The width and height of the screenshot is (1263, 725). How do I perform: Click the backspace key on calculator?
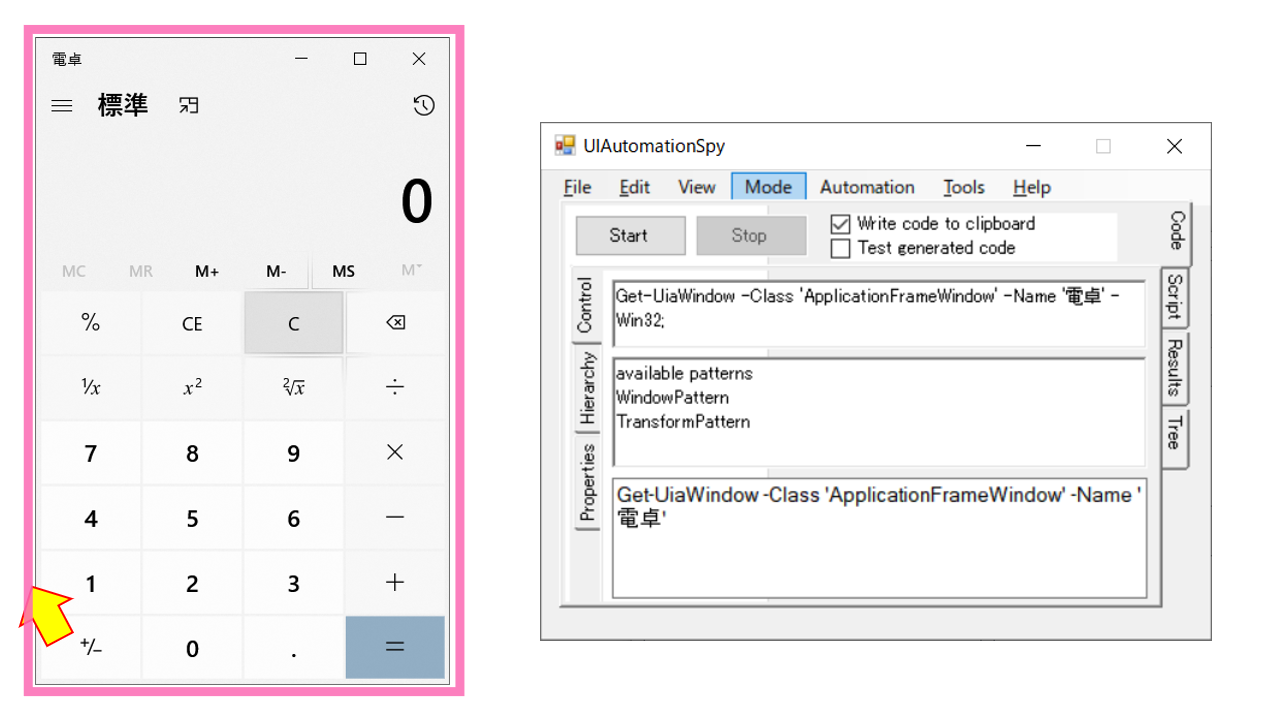coord(395,323)
